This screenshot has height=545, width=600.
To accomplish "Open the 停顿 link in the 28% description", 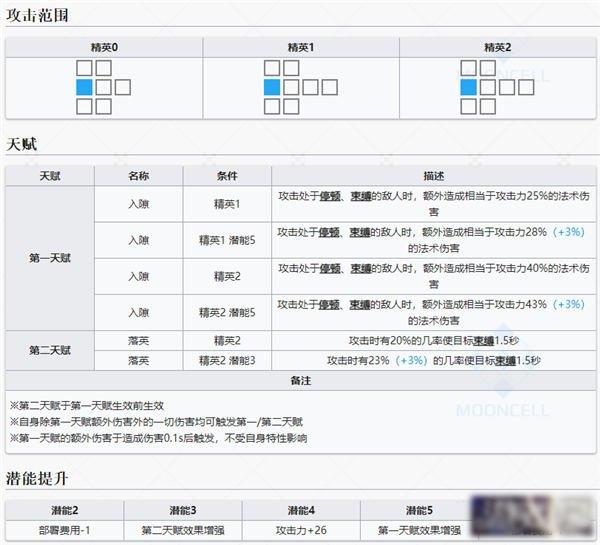I will coord(329,232).
